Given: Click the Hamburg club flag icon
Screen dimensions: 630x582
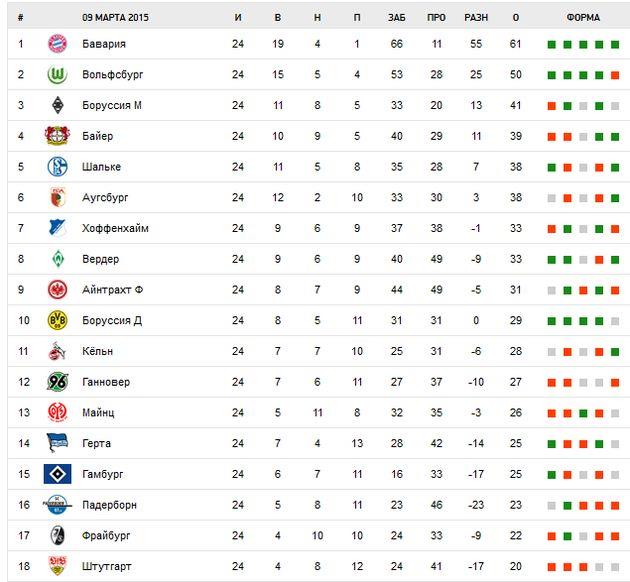Looking at the screenshot, I should (57, 474).
